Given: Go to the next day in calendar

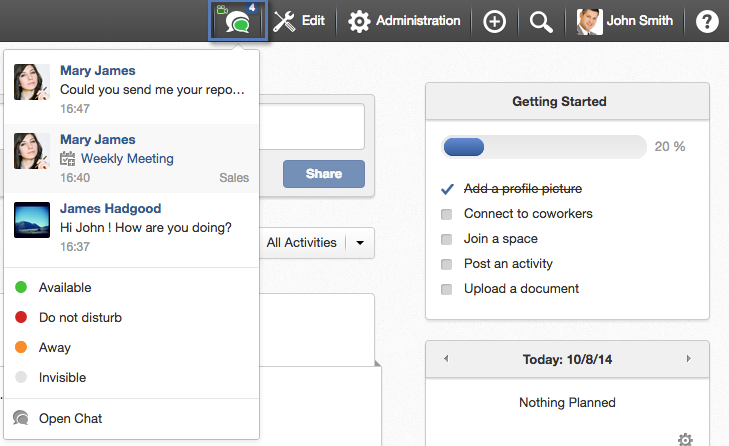Looking at the screenshot, I should (689, 359).
